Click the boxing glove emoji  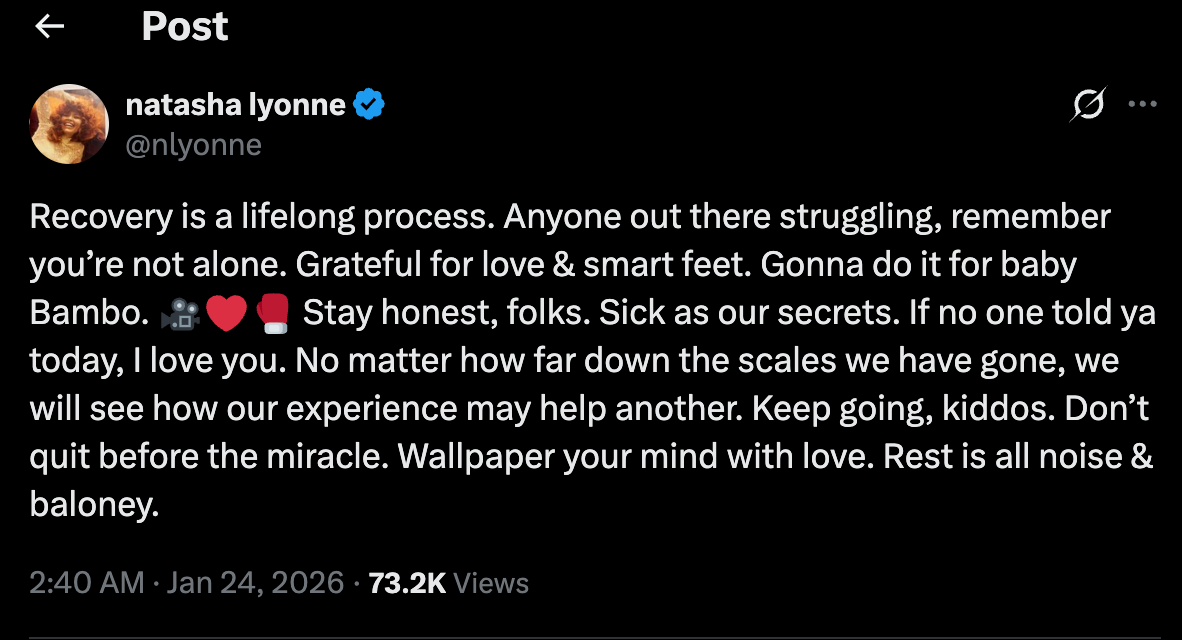pyautogui.click(x=271, y=313)
